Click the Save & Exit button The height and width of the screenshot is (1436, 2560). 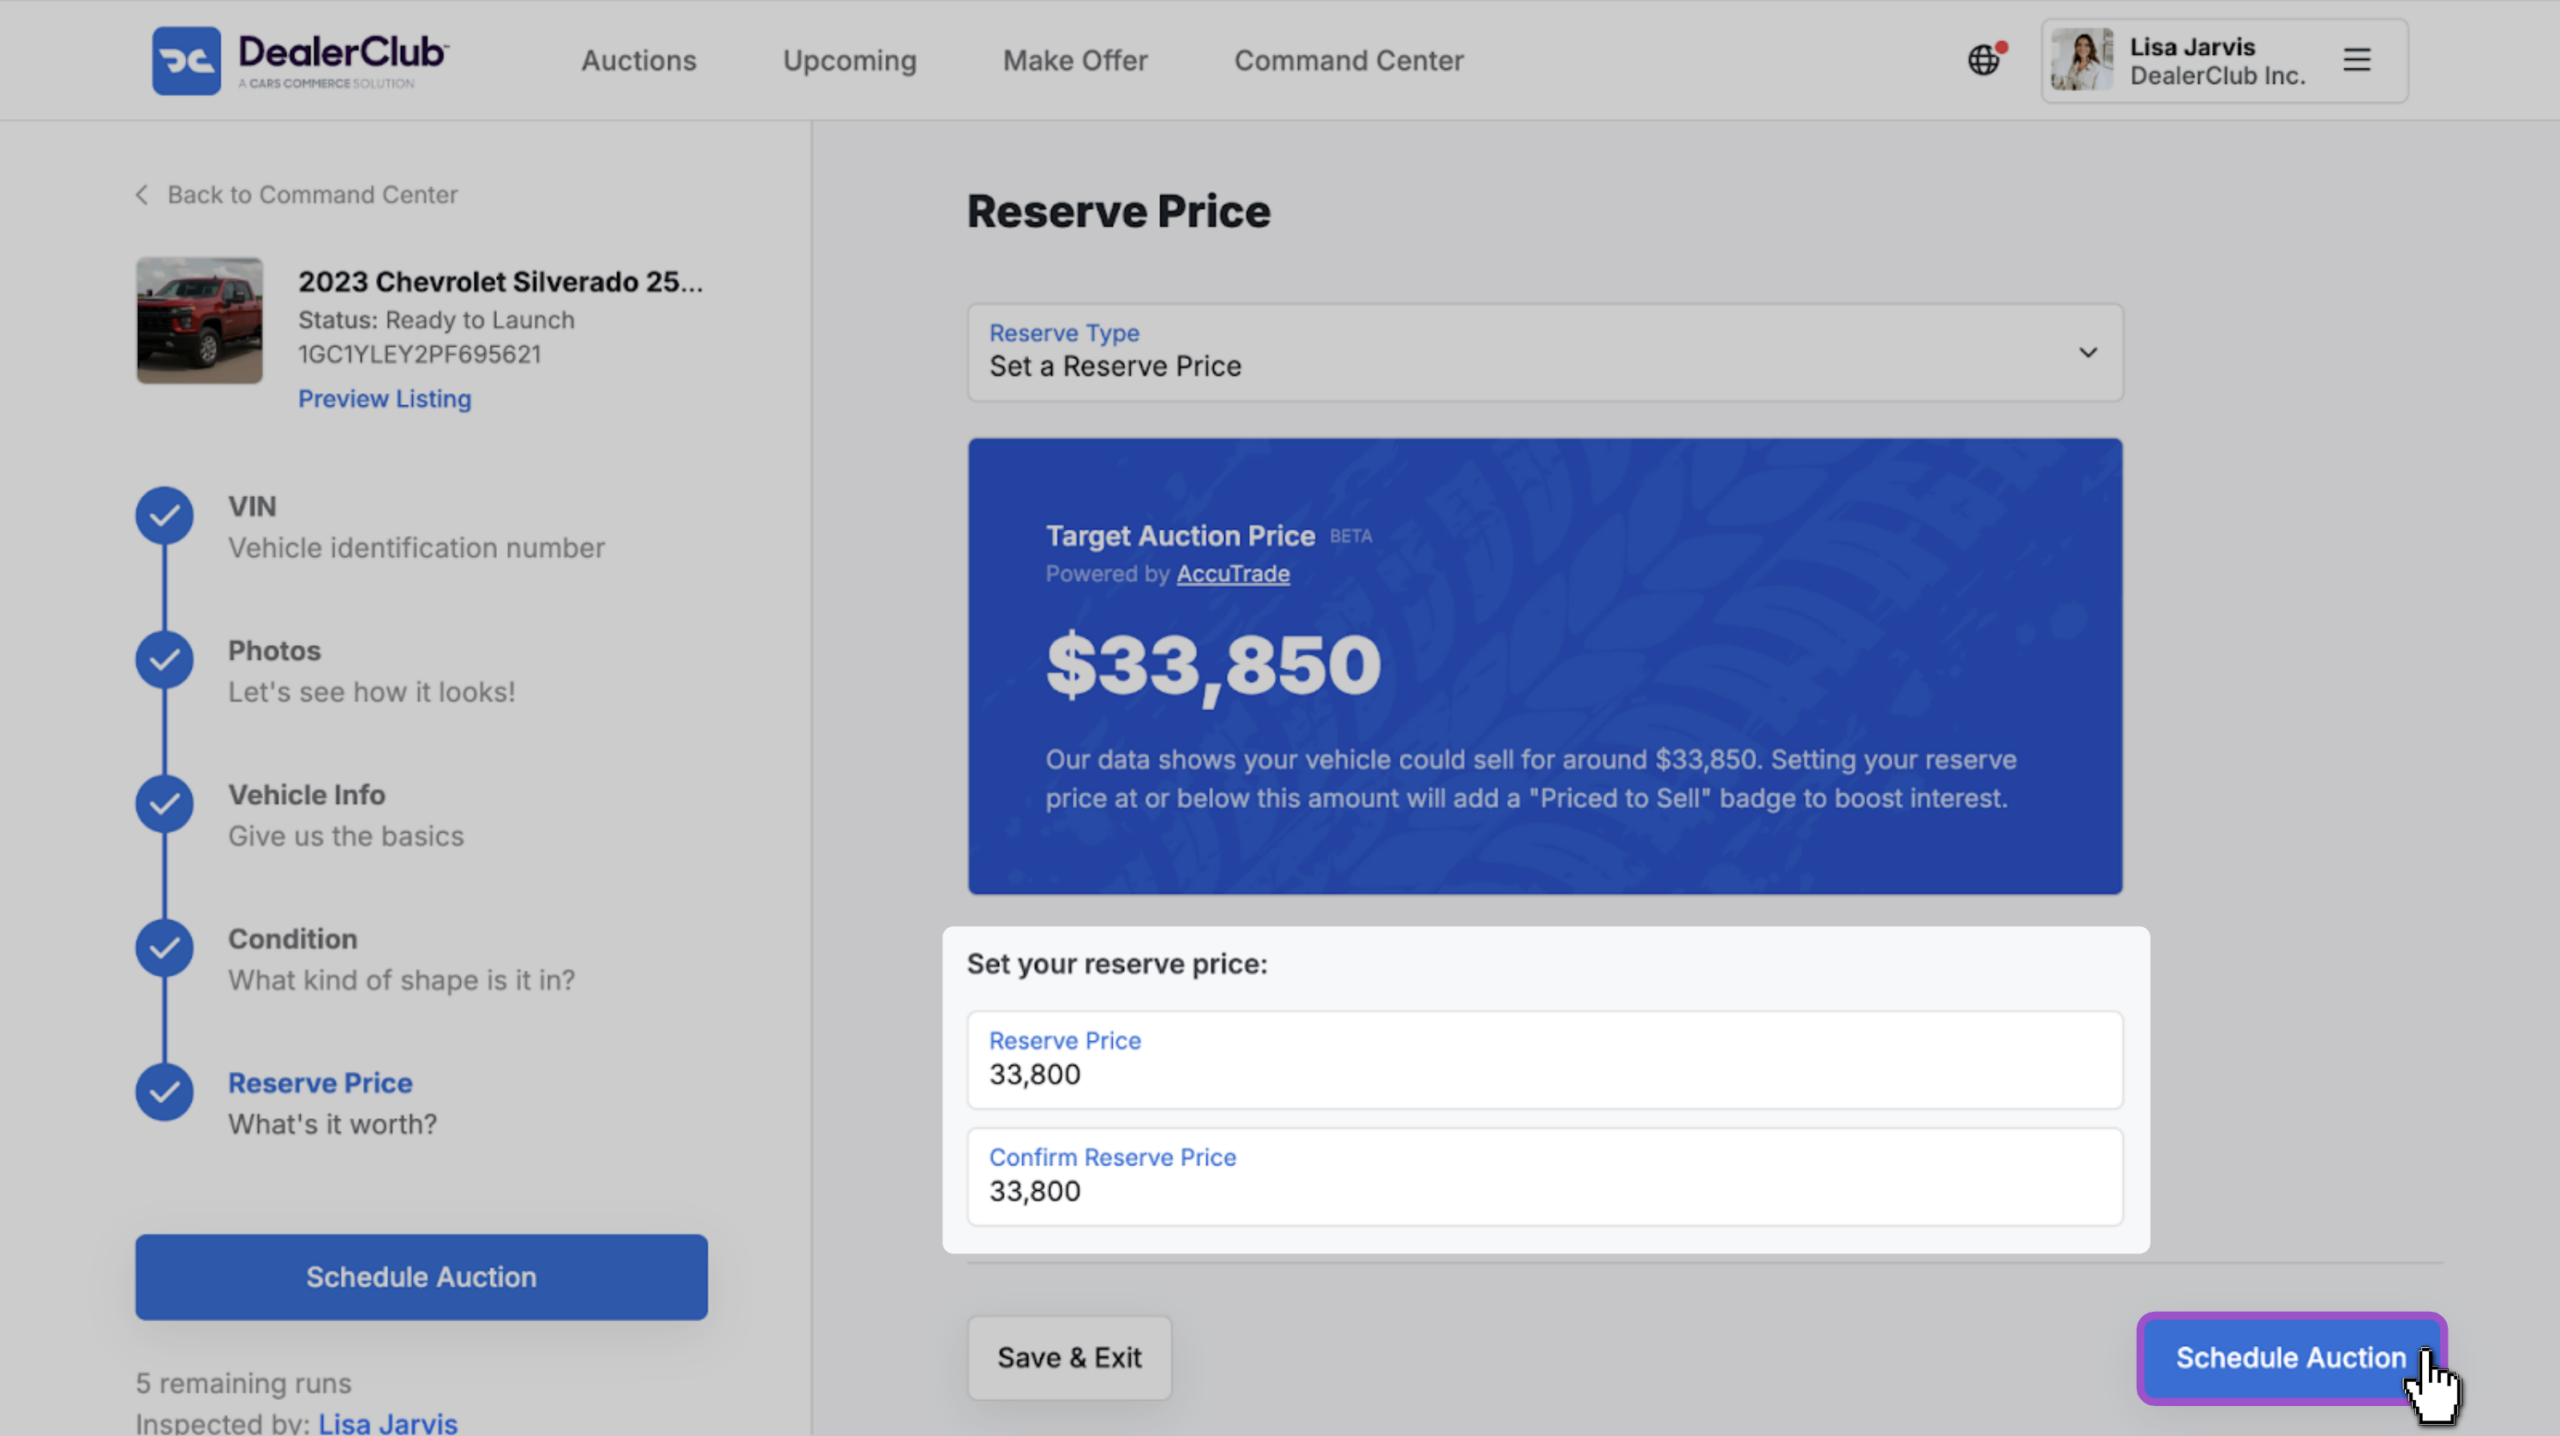(1069, 1357)
